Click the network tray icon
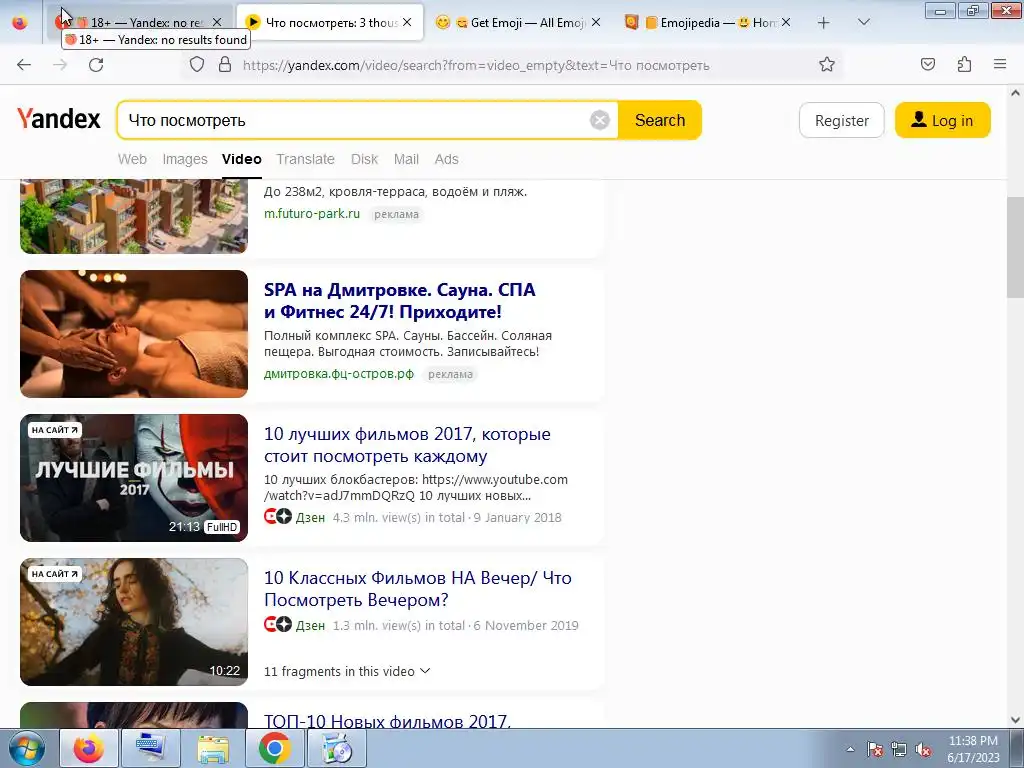This screenshot has width=1024, height=768. point(899,750)
